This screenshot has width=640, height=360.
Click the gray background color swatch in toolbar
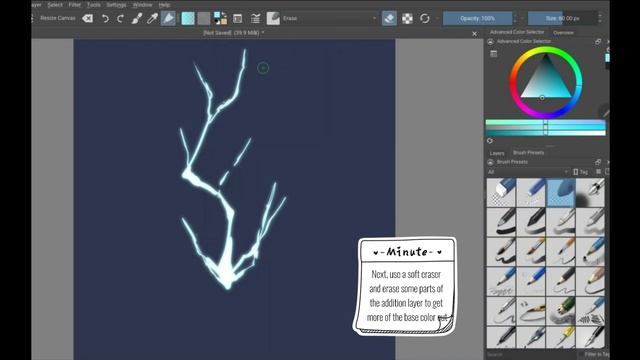pyautogui.click(x=203, y=18)
